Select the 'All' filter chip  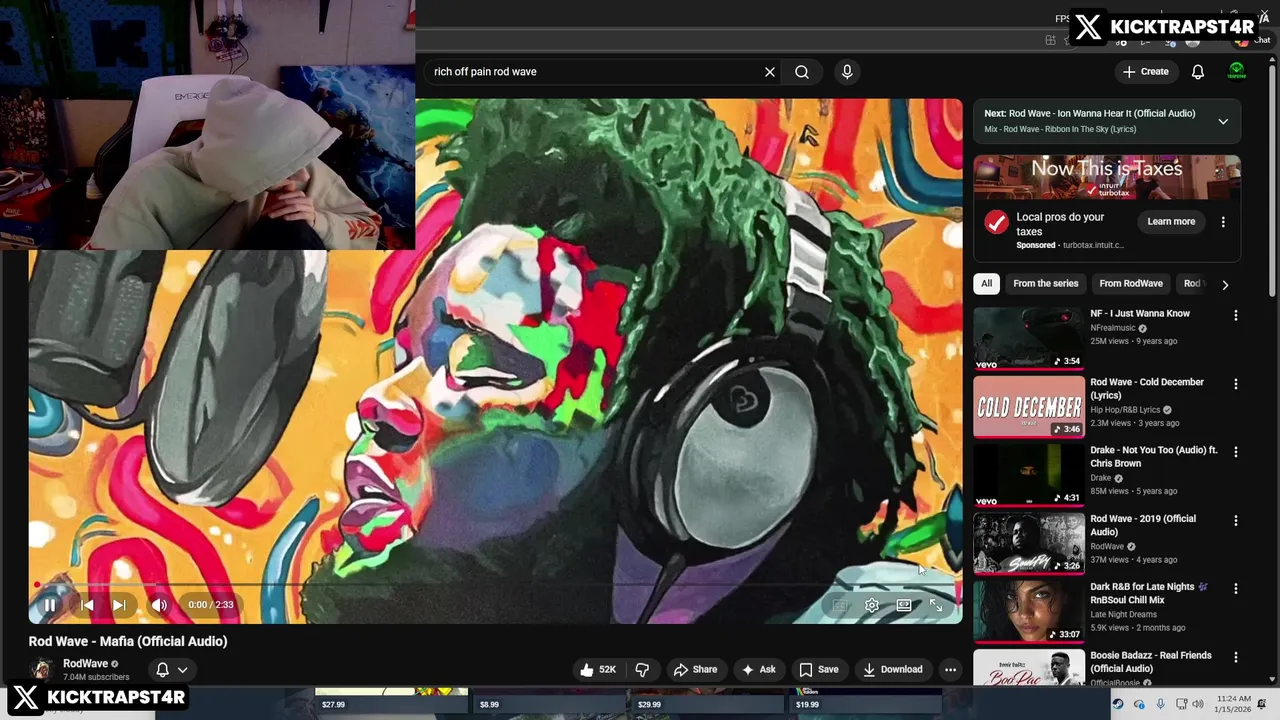pos(986,284)
